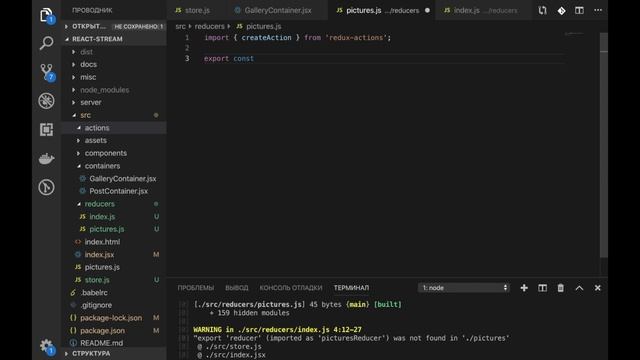Split the terminal panel

(x=542, y=288)
